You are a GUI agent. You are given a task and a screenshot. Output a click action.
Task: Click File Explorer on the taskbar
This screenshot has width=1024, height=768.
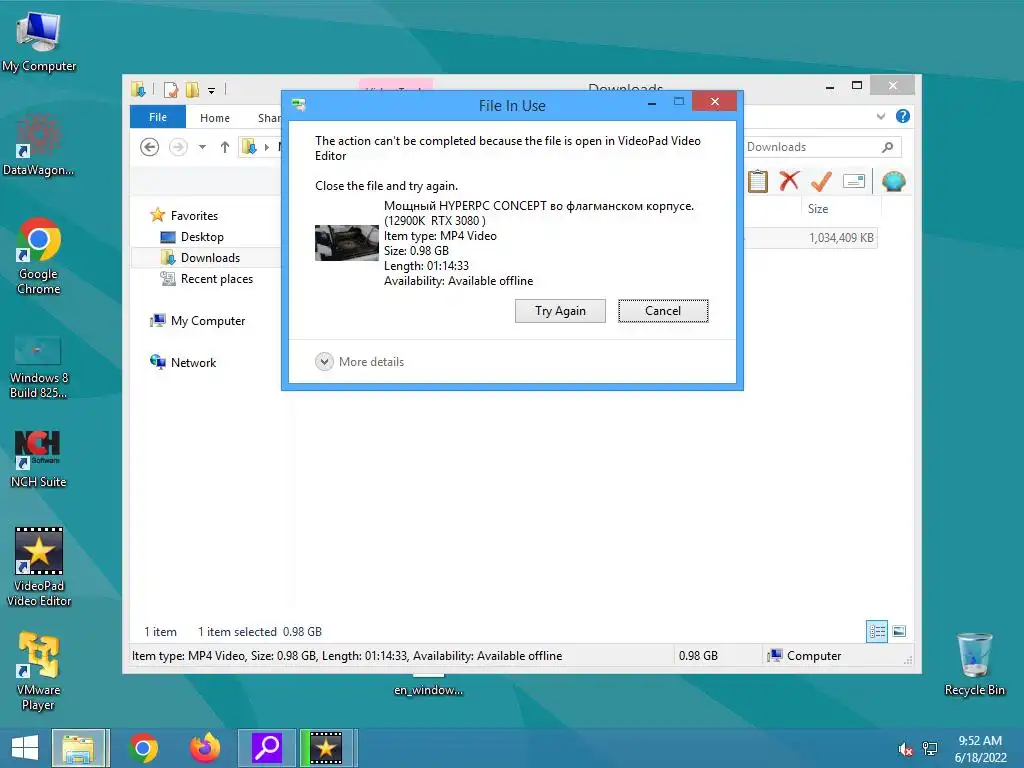point(80,748)
